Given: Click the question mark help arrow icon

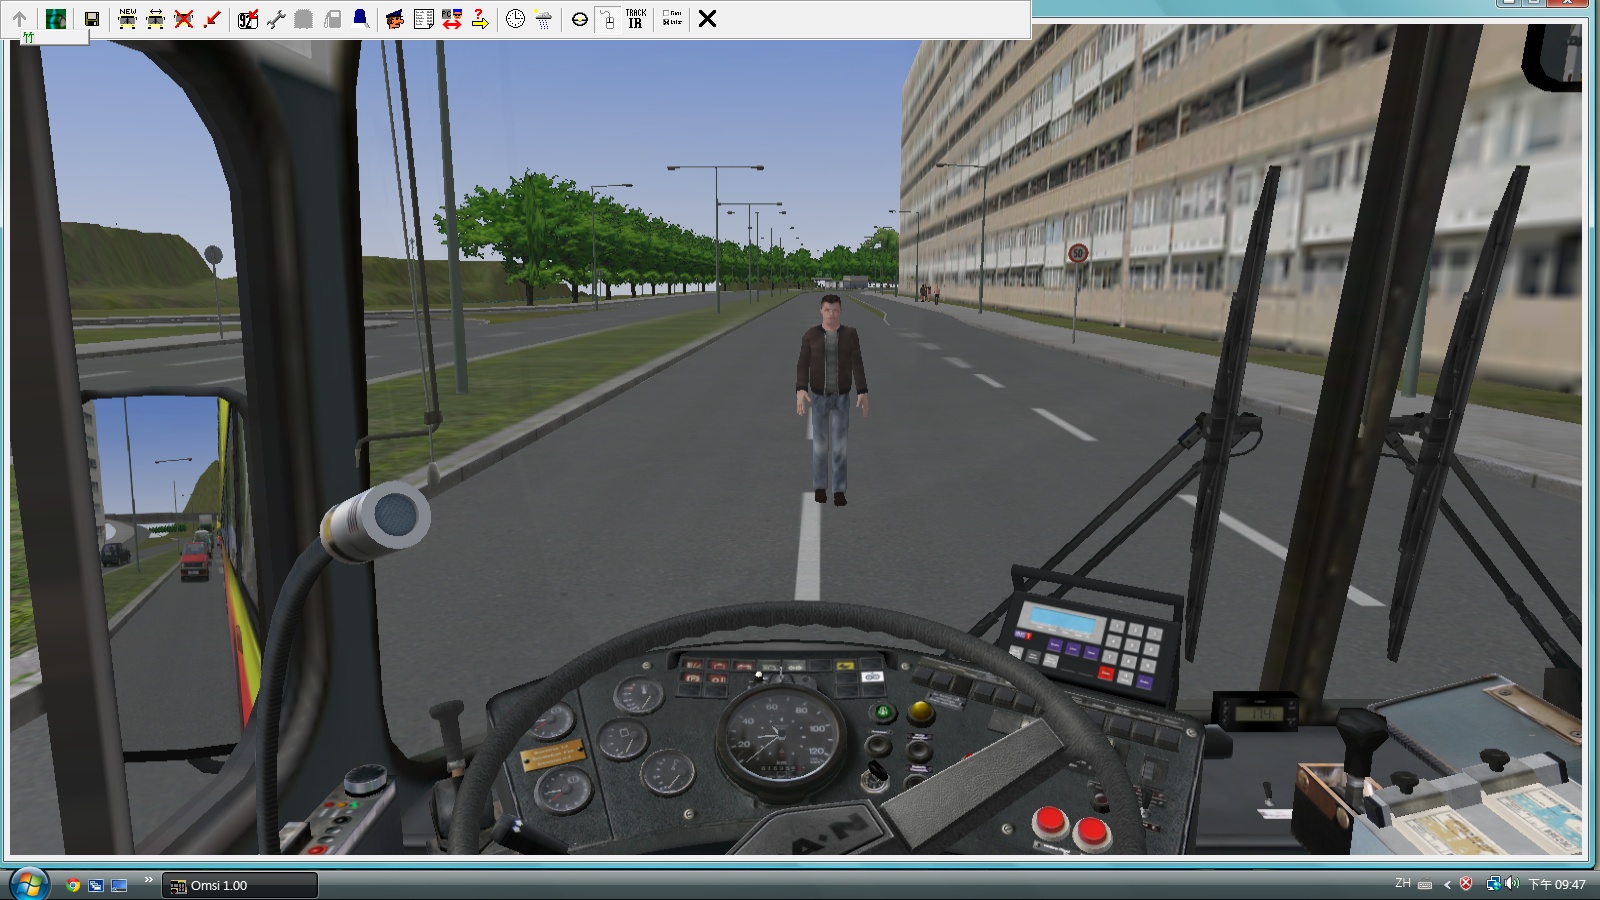Looking at the screenshot, I should pos(479,19).
